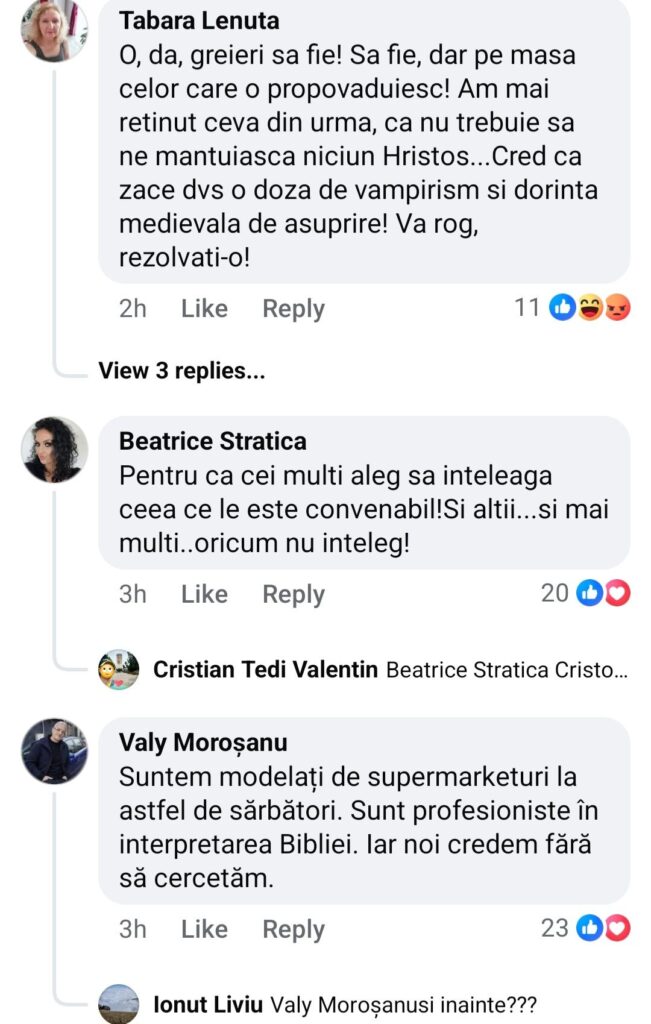Like Beatrice Stratica's comment
The width and height of the screenshot is (651, 1024).
tap(204, 594)
